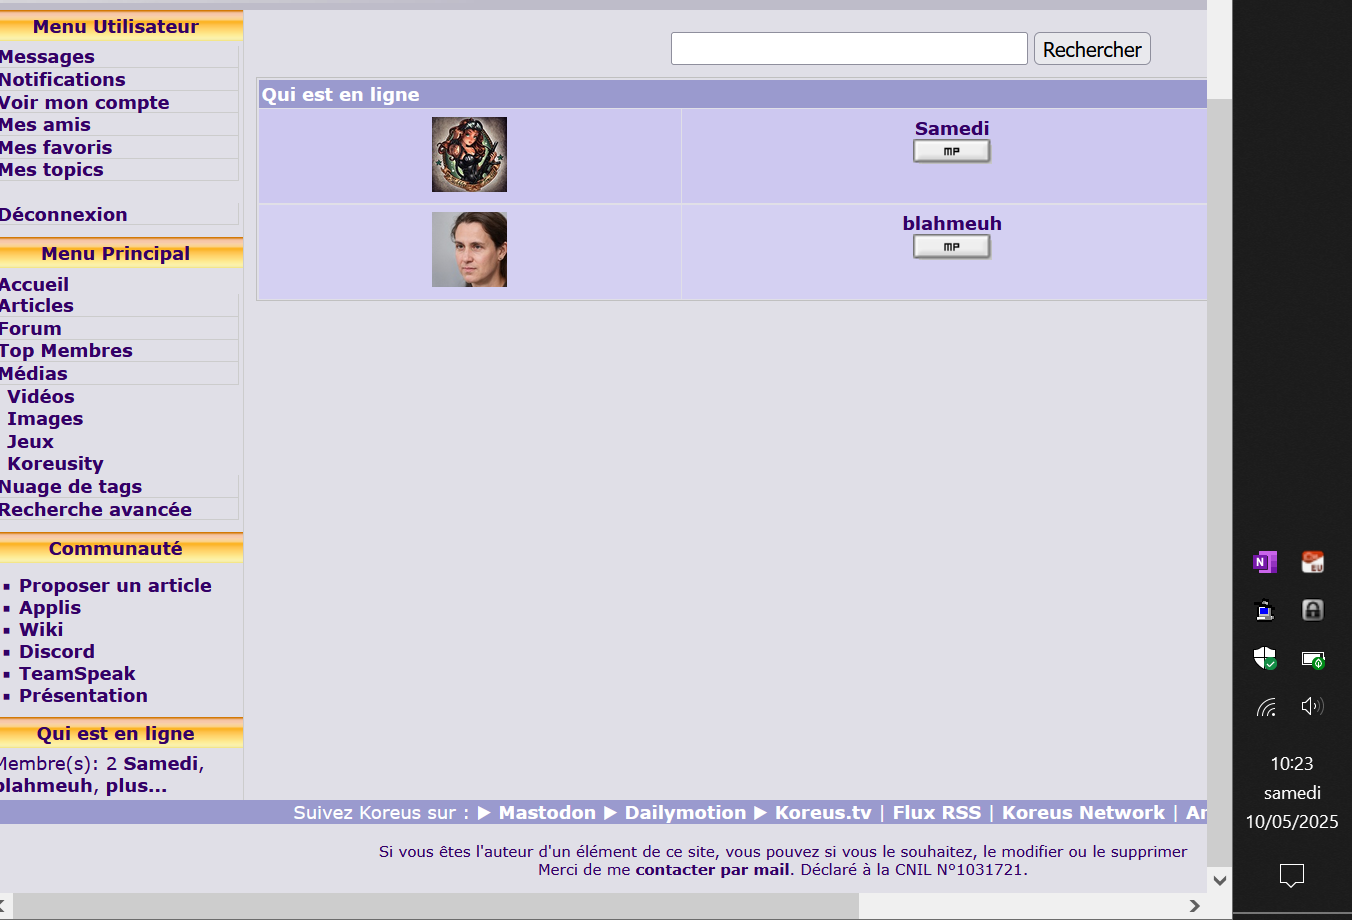Open Messages in the user menu

tap(47, 57)
